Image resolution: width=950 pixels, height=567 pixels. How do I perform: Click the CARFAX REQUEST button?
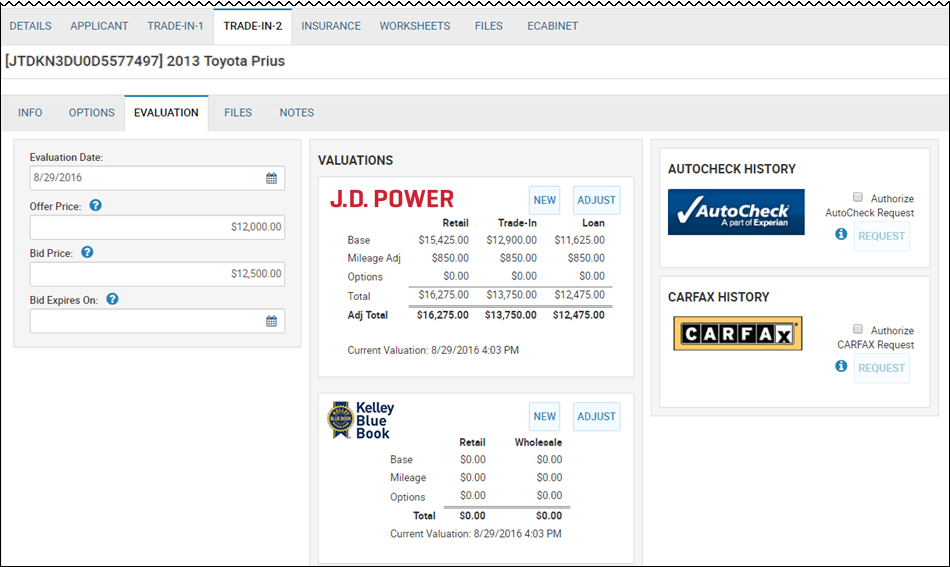pos(882,368)
